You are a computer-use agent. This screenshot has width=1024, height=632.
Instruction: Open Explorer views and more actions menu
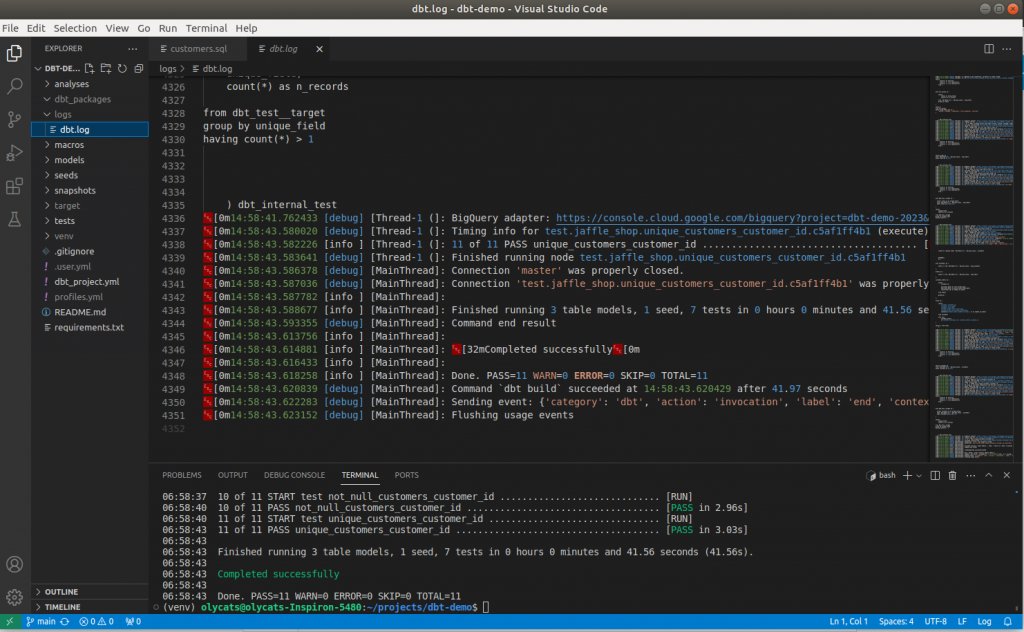click(x=133, y=48)
